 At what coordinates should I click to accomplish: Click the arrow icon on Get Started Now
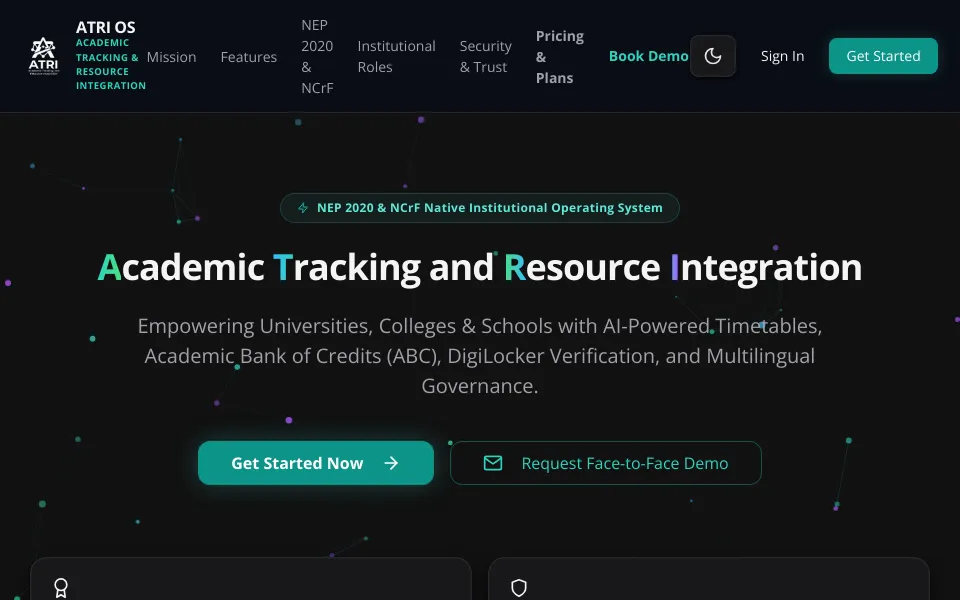coord(391,463)
